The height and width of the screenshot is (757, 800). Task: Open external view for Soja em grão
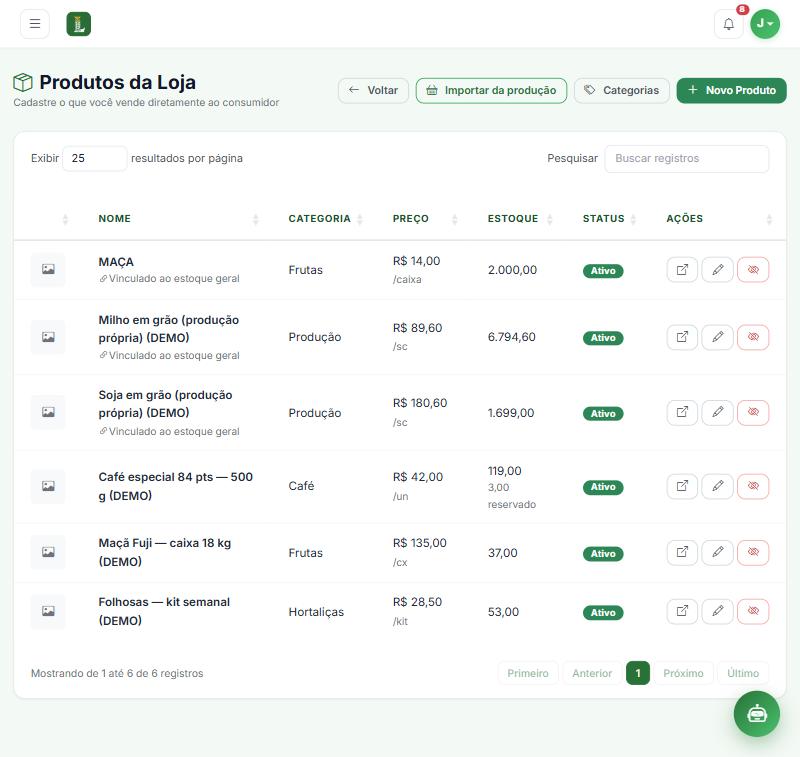click(x=682, y=412)
